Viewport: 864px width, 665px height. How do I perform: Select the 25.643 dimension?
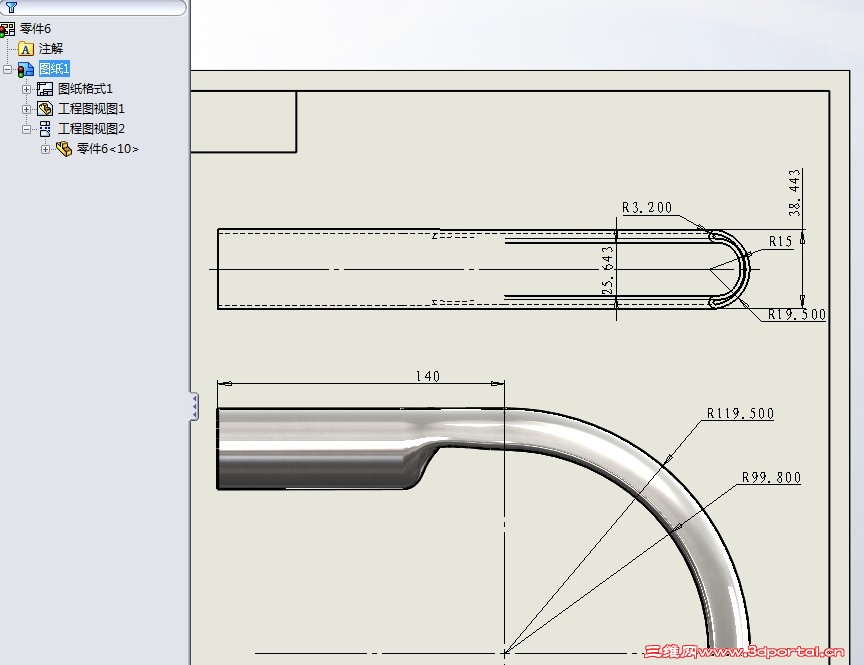click(x=608, y=271)
